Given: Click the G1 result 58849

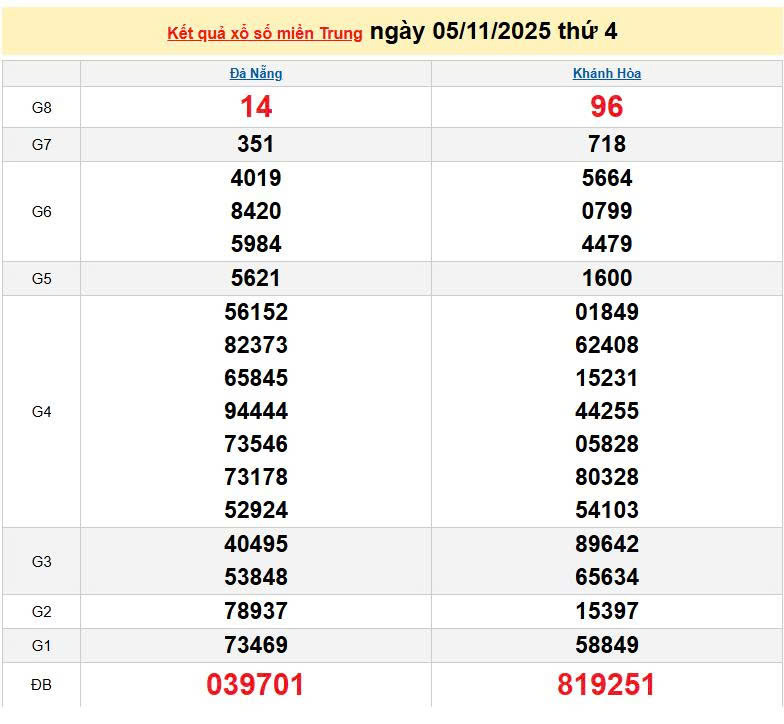Looking at the screenshot, I should click(x=607, y=645).
